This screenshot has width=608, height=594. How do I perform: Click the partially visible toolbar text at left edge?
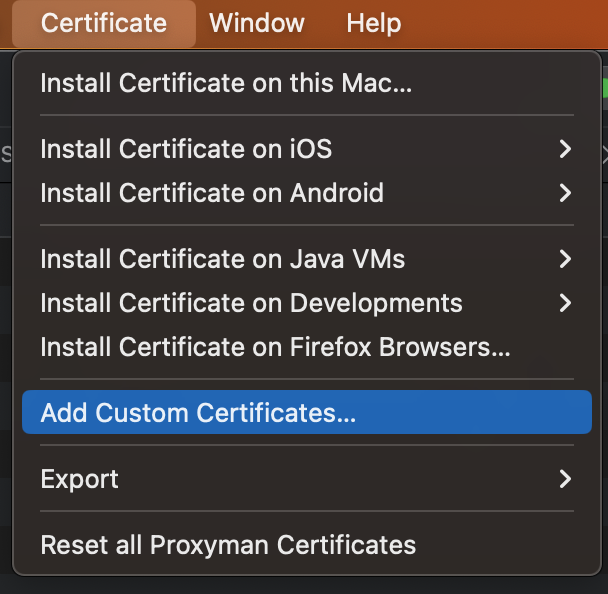tap(5, 152)
